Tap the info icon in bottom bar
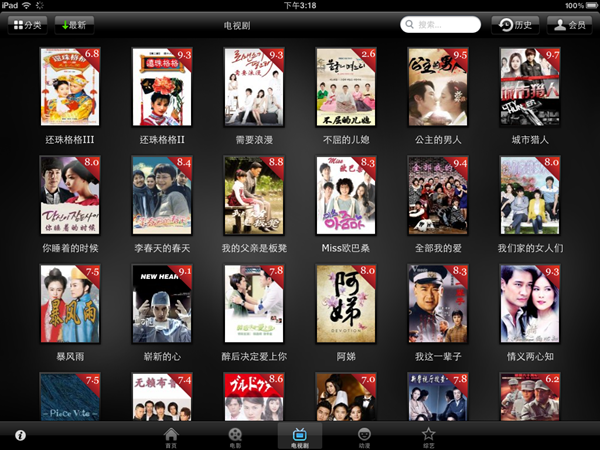This screenshot has height=450, width=600. pyautogui.click(x=20, y=435)
